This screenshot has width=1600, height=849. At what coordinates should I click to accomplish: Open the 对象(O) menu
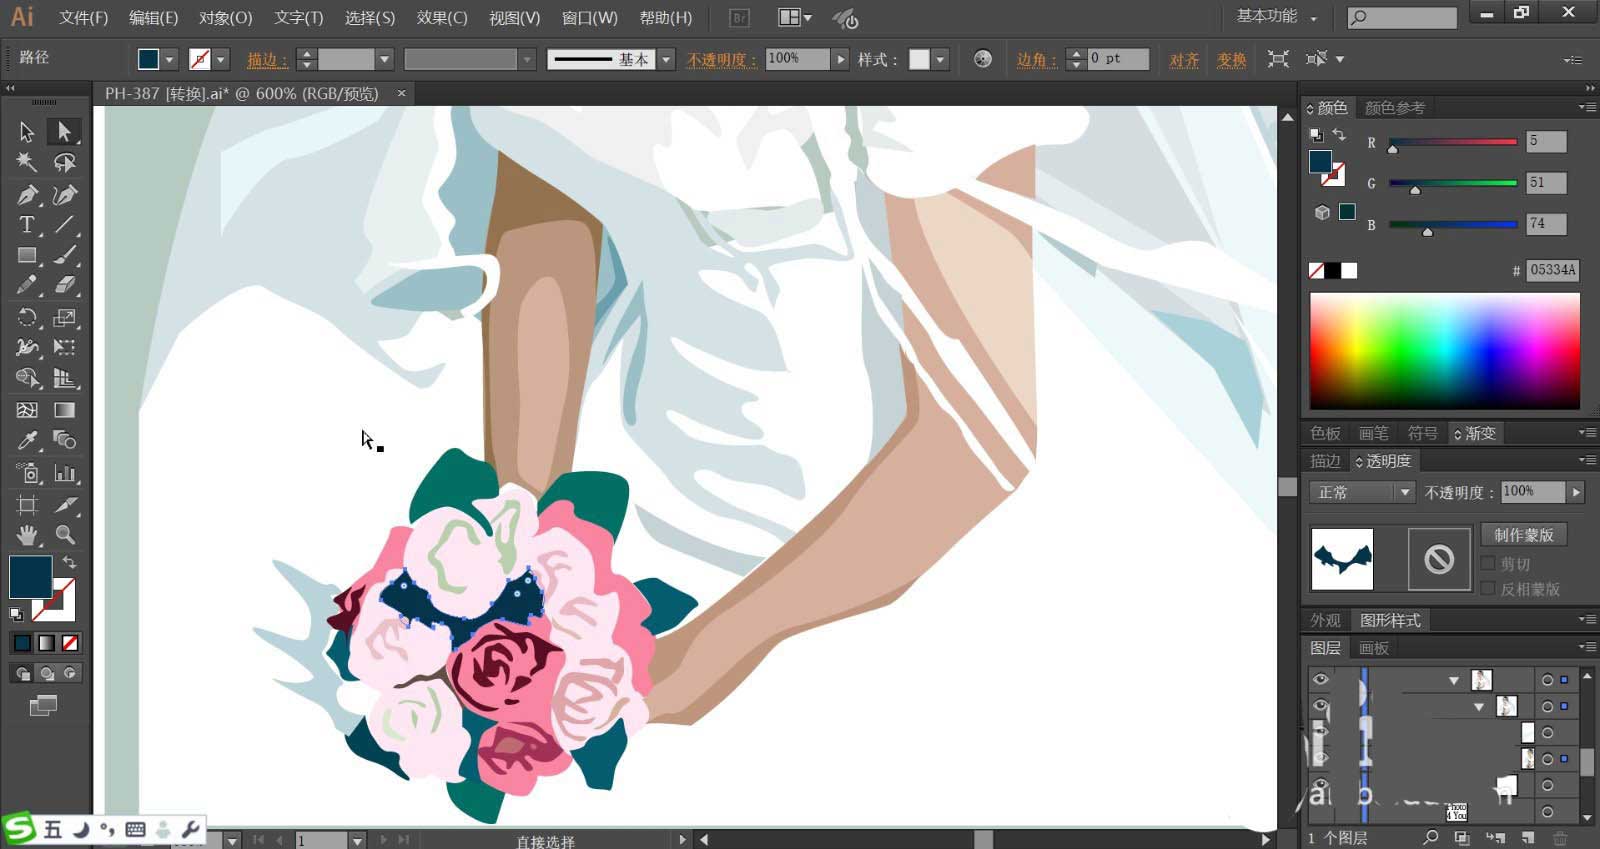[x=225, y=18]
